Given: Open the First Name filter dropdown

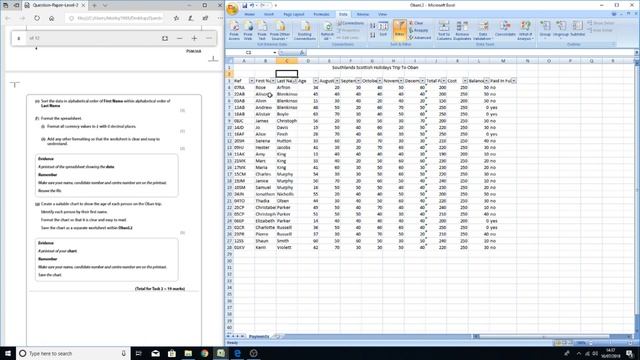Looking at the screenshot, I should [x=273, y=81].
